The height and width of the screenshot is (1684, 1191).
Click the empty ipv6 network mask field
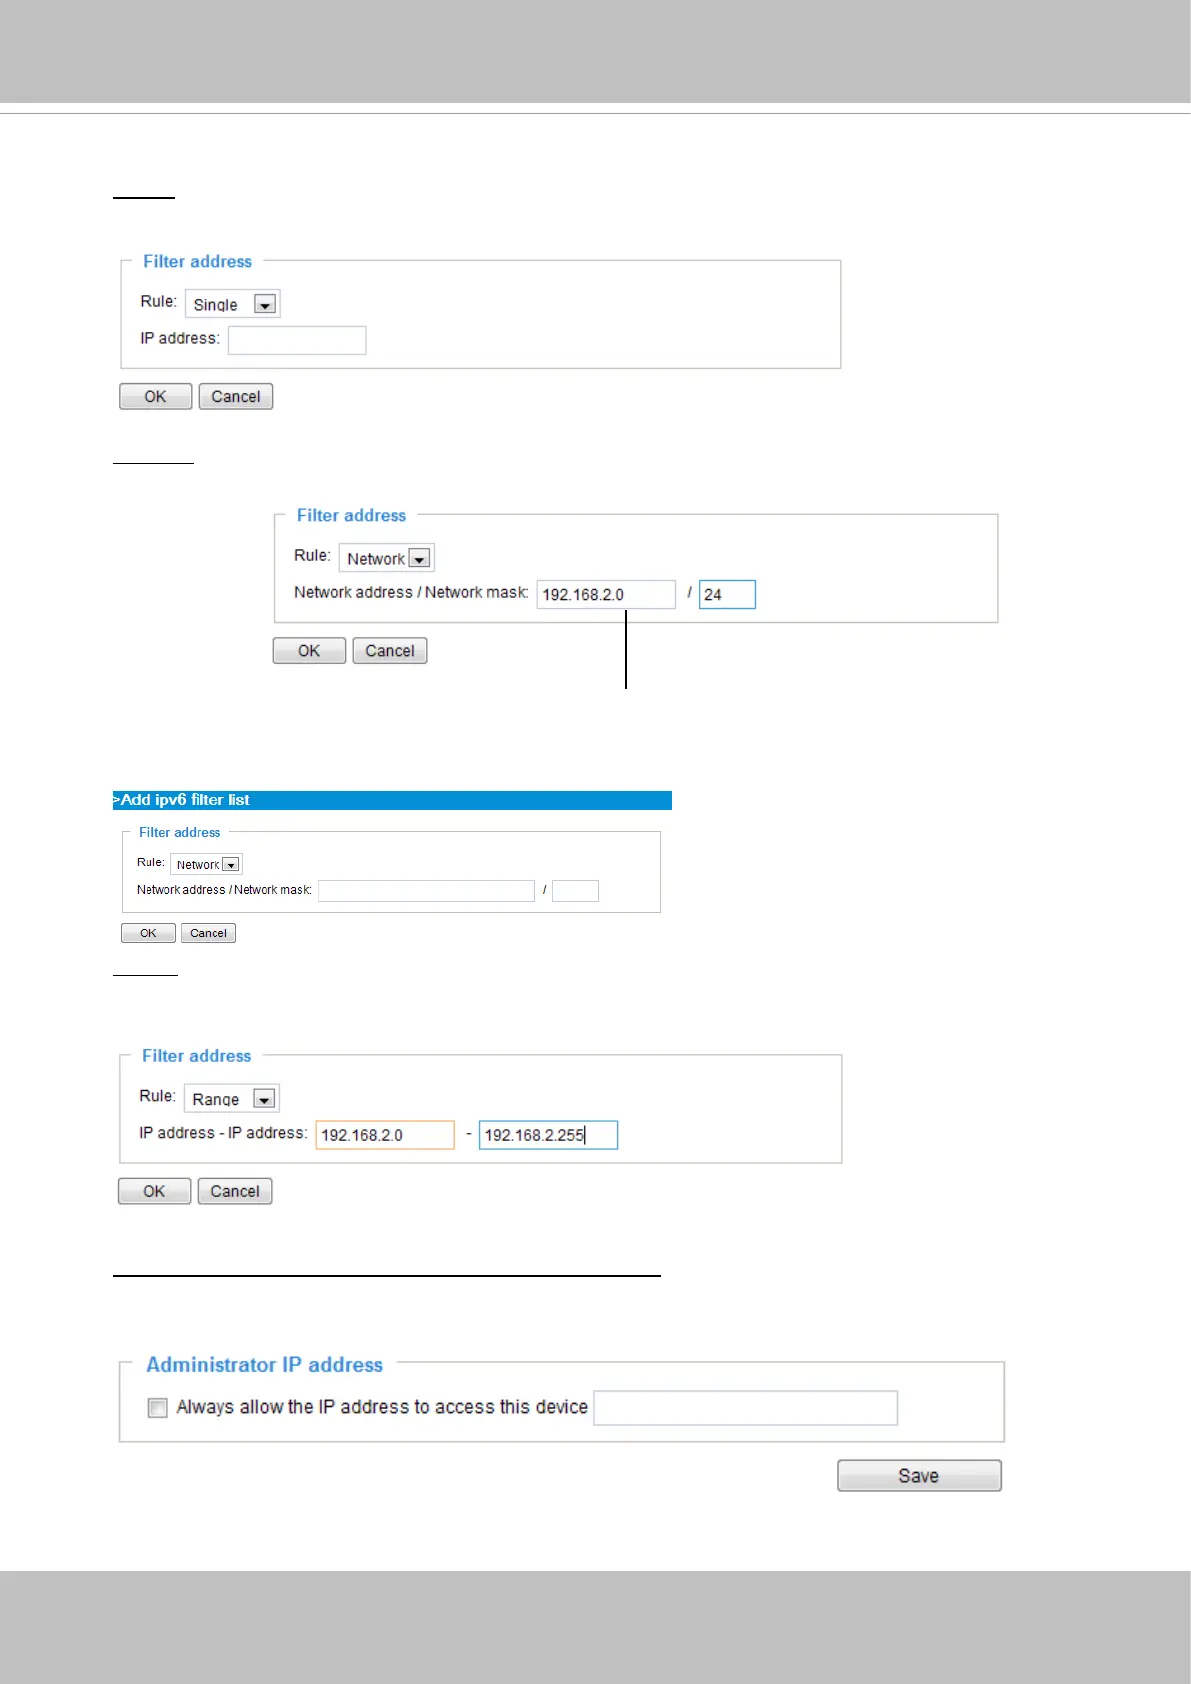click(x=575, y=891)
